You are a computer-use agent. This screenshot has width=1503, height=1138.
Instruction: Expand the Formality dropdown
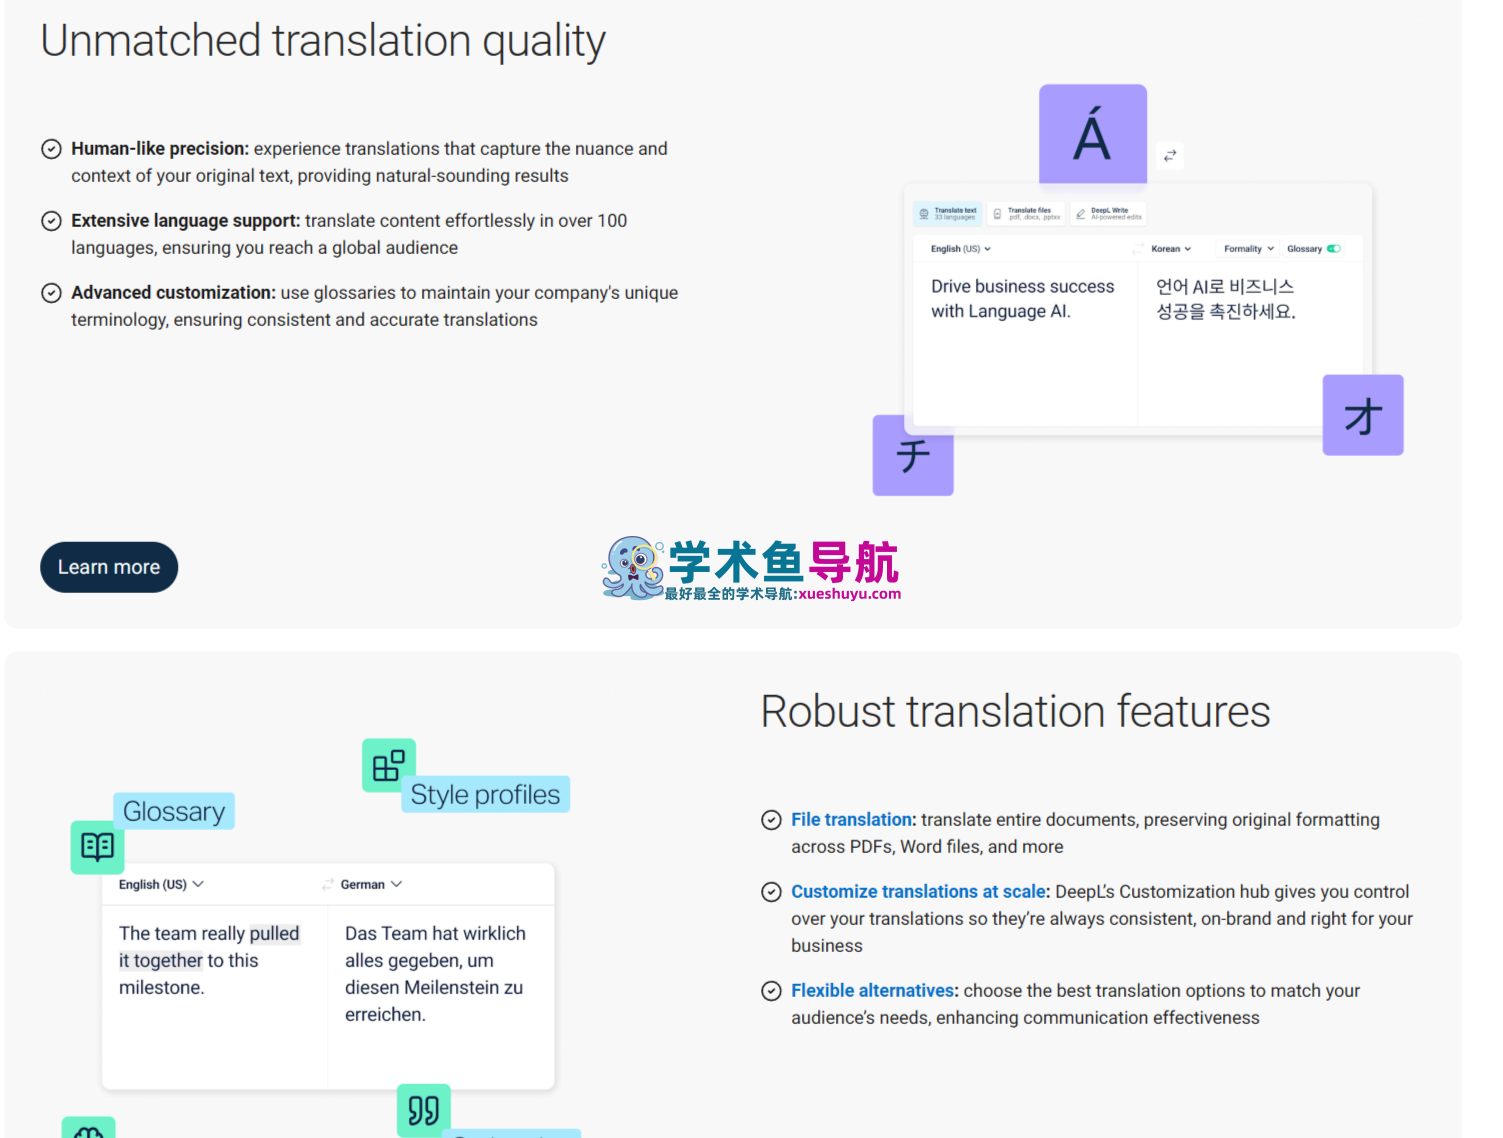click(x=1248, y=249)
